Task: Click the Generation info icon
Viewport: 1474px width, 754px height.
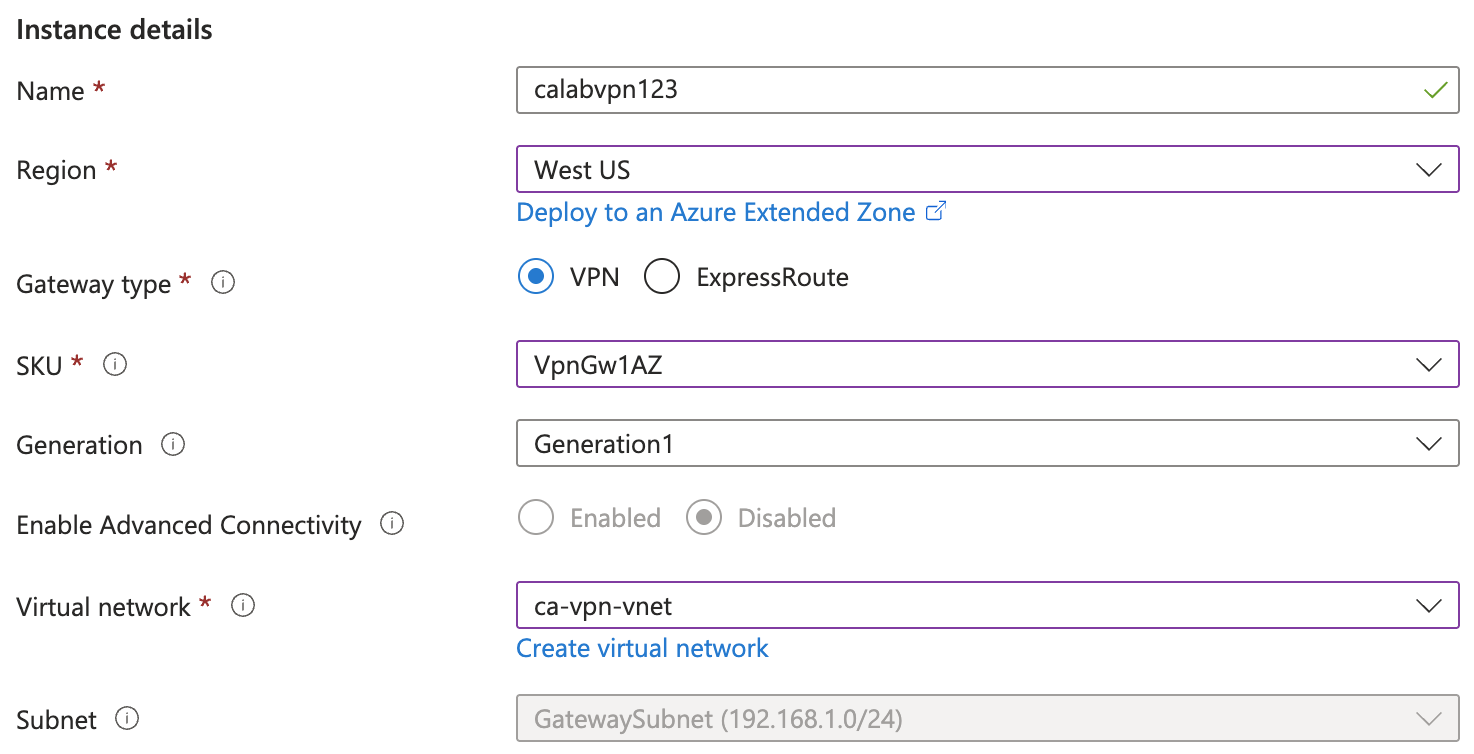Action: [x=173, y=444]
